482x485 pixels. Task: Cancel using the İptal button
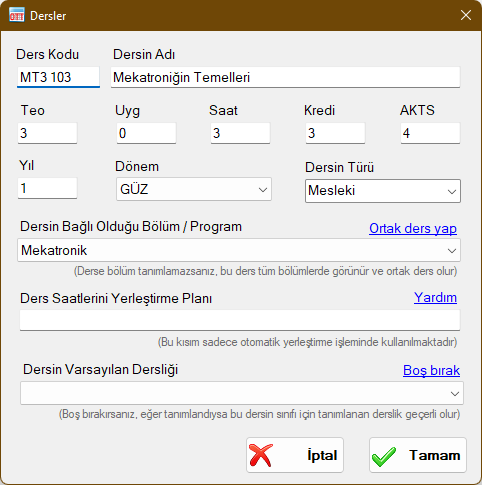(295, 455)
